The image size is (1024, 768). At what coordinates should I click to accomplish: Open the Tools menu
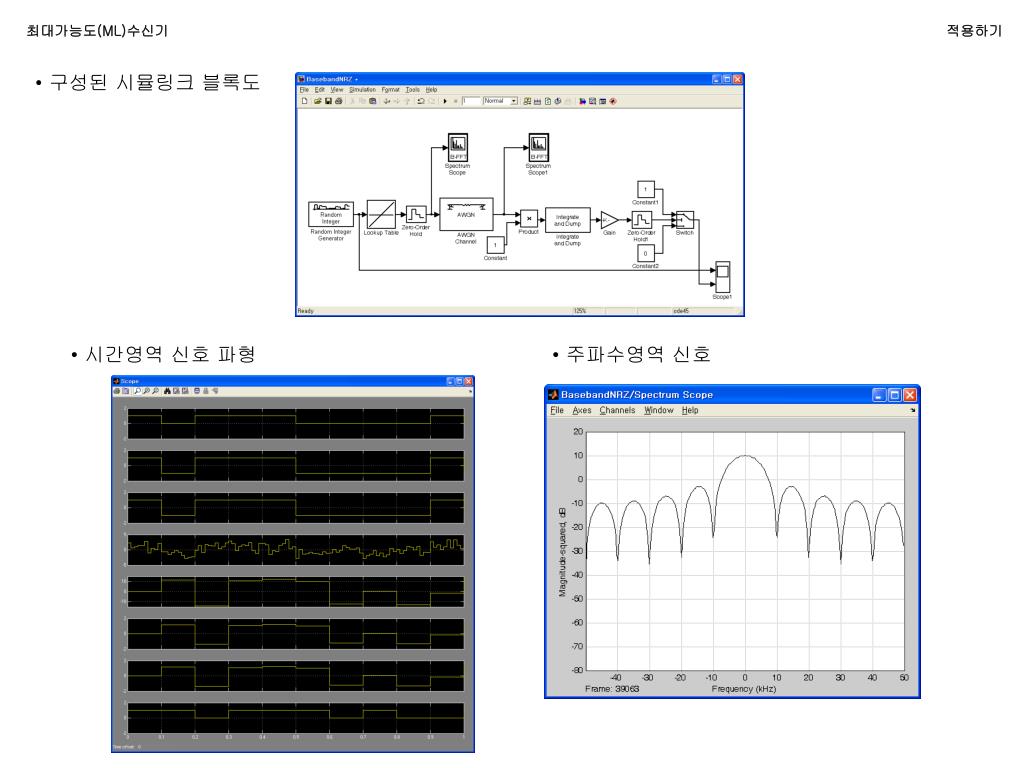click(413, 89)
